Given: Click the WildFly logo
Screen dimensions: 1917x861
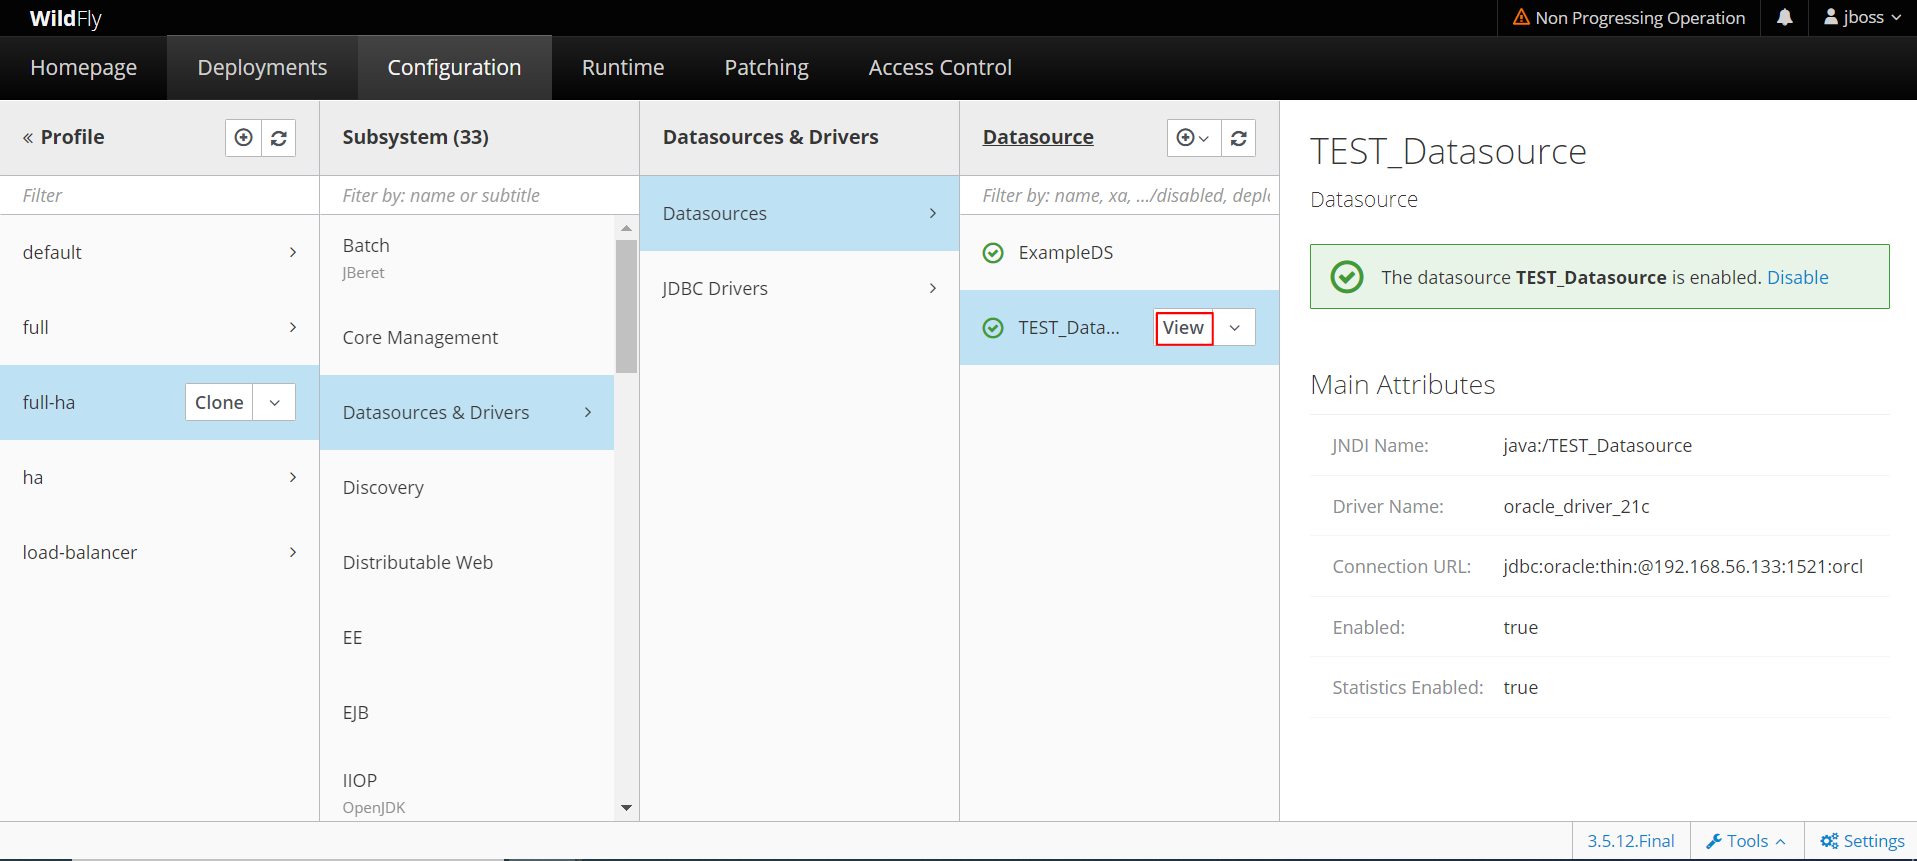Looking at the screenshot, I should click(66, 18).
